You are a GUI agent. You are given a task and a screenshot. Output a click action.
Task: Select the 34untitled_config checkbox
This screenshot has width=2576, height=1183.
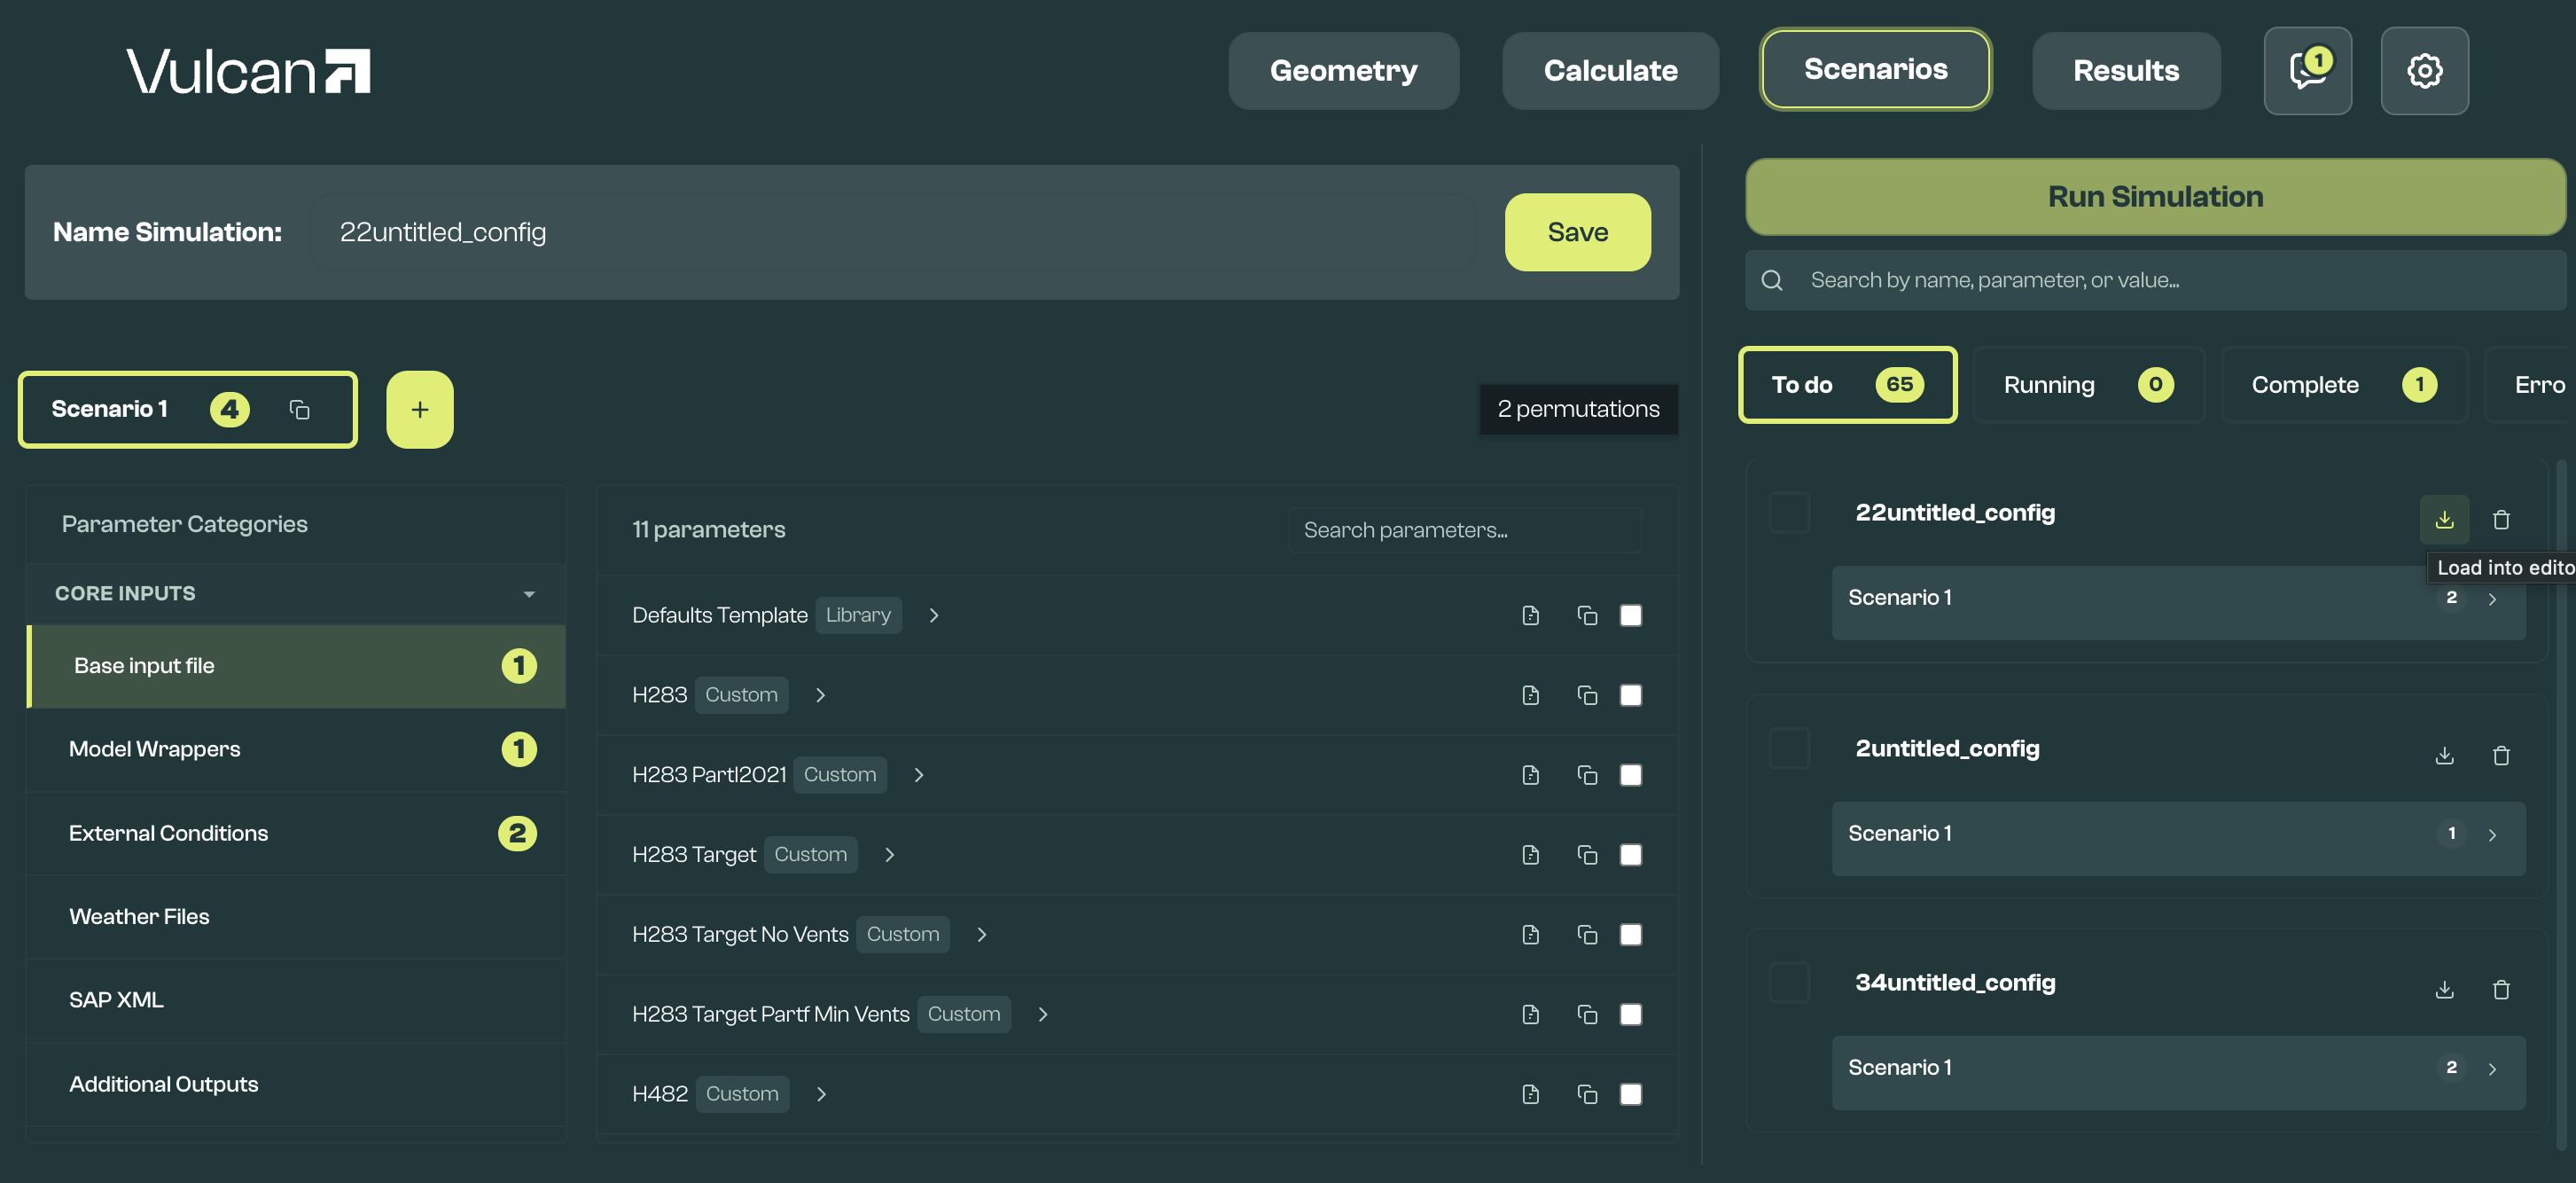1789,982
